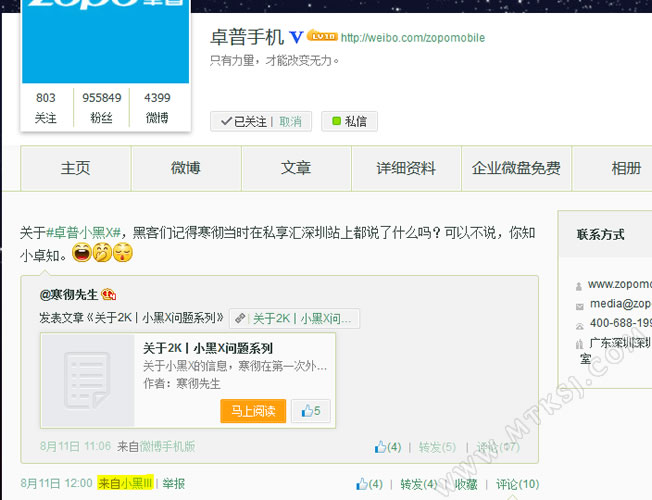Click the thumbs-up icon on the repost
This screenshot has width=652, height=500.
362,484
